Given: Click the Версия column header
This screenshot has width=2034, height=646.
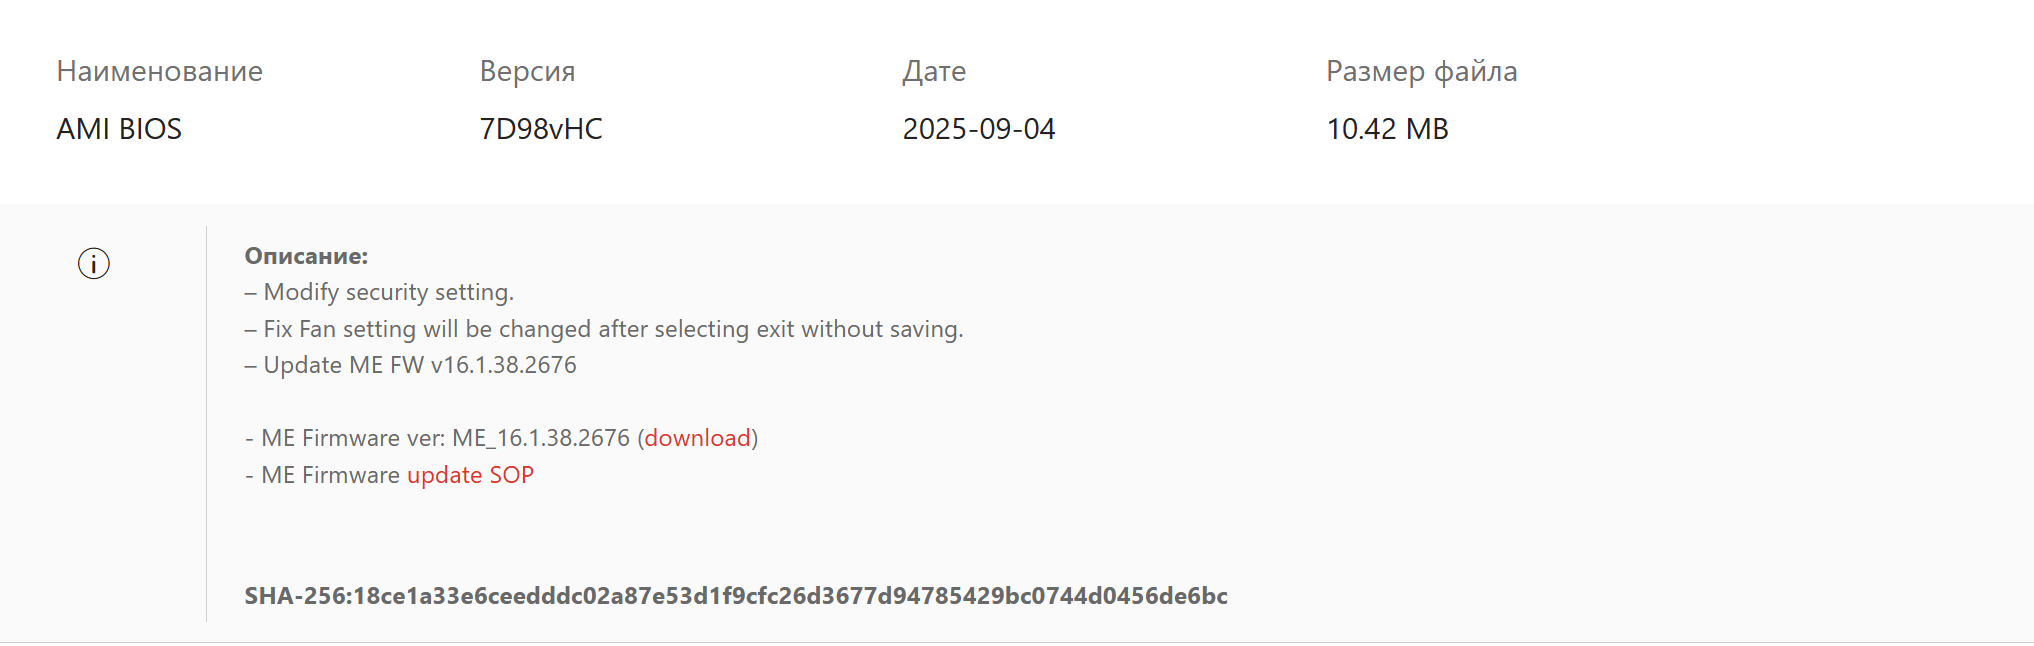Looking at the screenshot, I should (x=527, y=71).
